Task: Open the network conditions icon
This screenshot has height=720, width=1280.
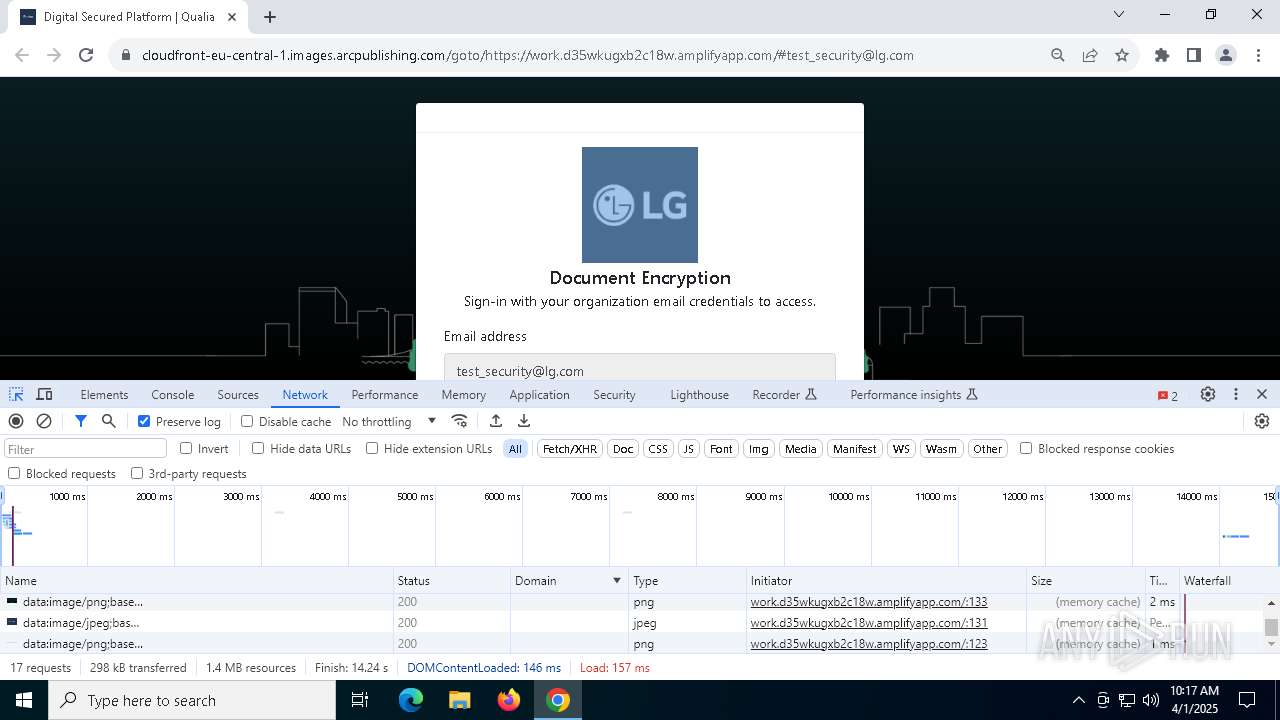Action: [x=460, y=422]
